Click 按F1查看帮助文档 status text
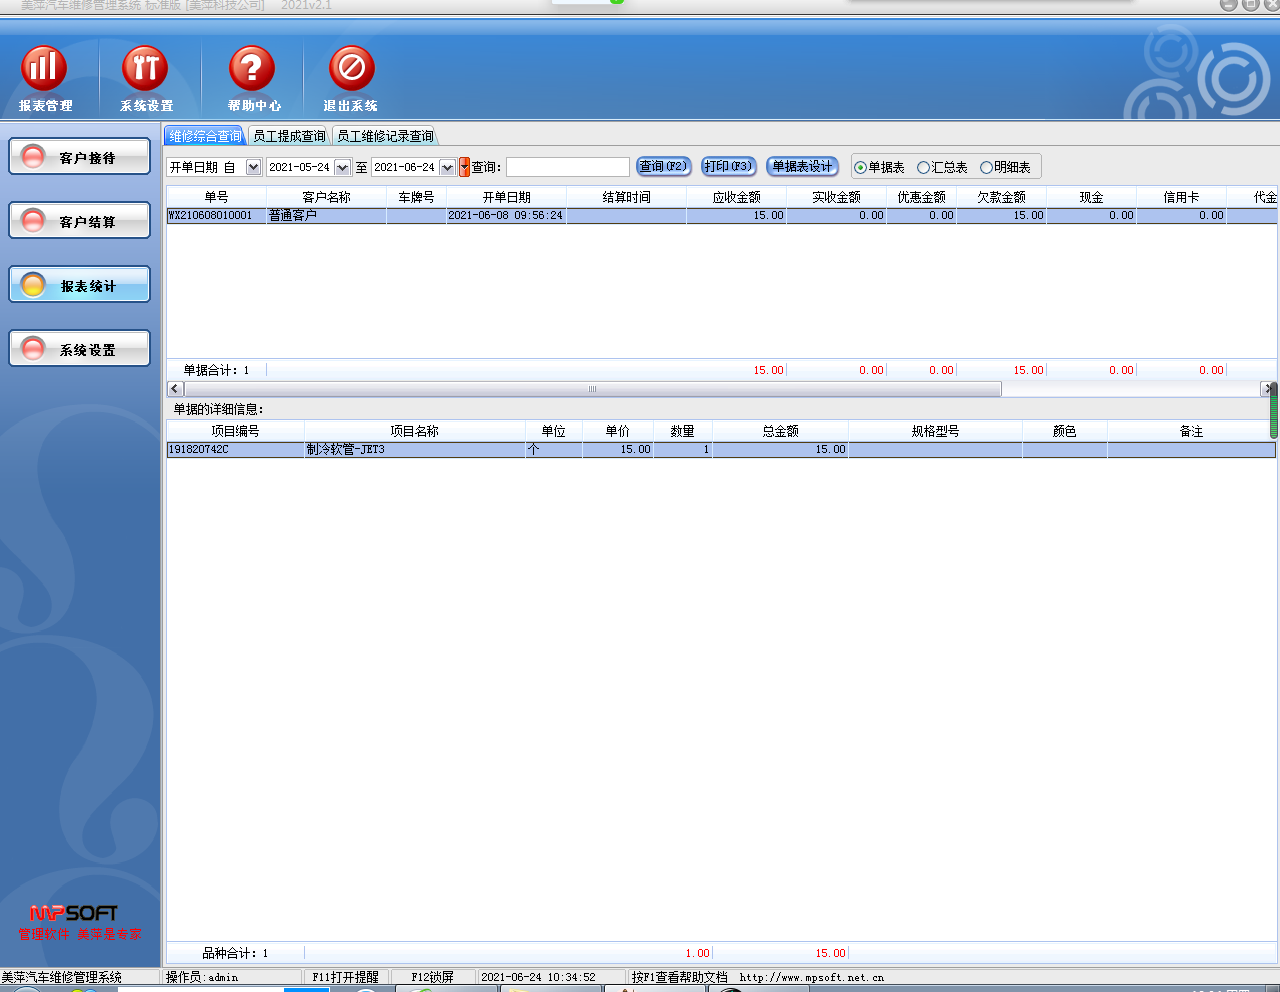This screenshot has height=992, width=1280. pos(680,977)
